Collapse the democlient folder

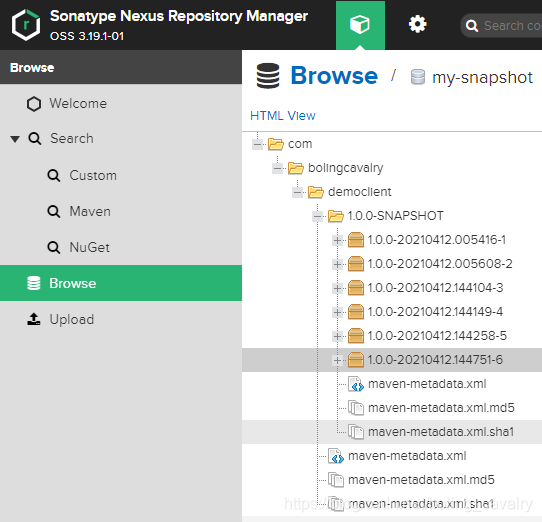298,192
